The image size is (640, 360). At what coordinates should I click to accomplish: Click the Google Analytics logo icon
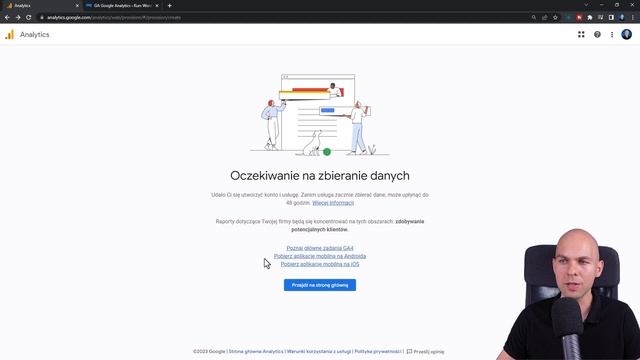(x=9, y=35)
